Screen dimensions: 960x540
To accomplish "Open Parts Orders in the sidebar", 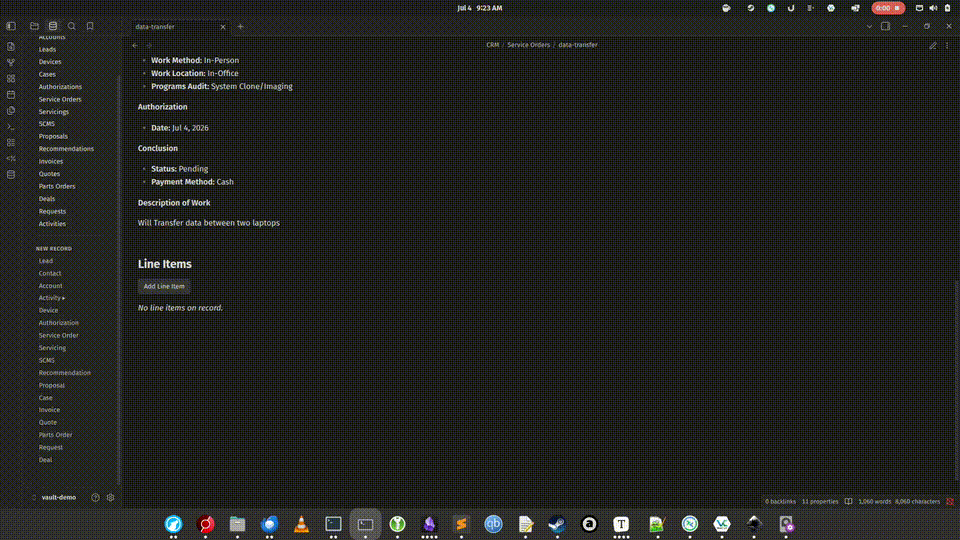I will tap(57, 186).
